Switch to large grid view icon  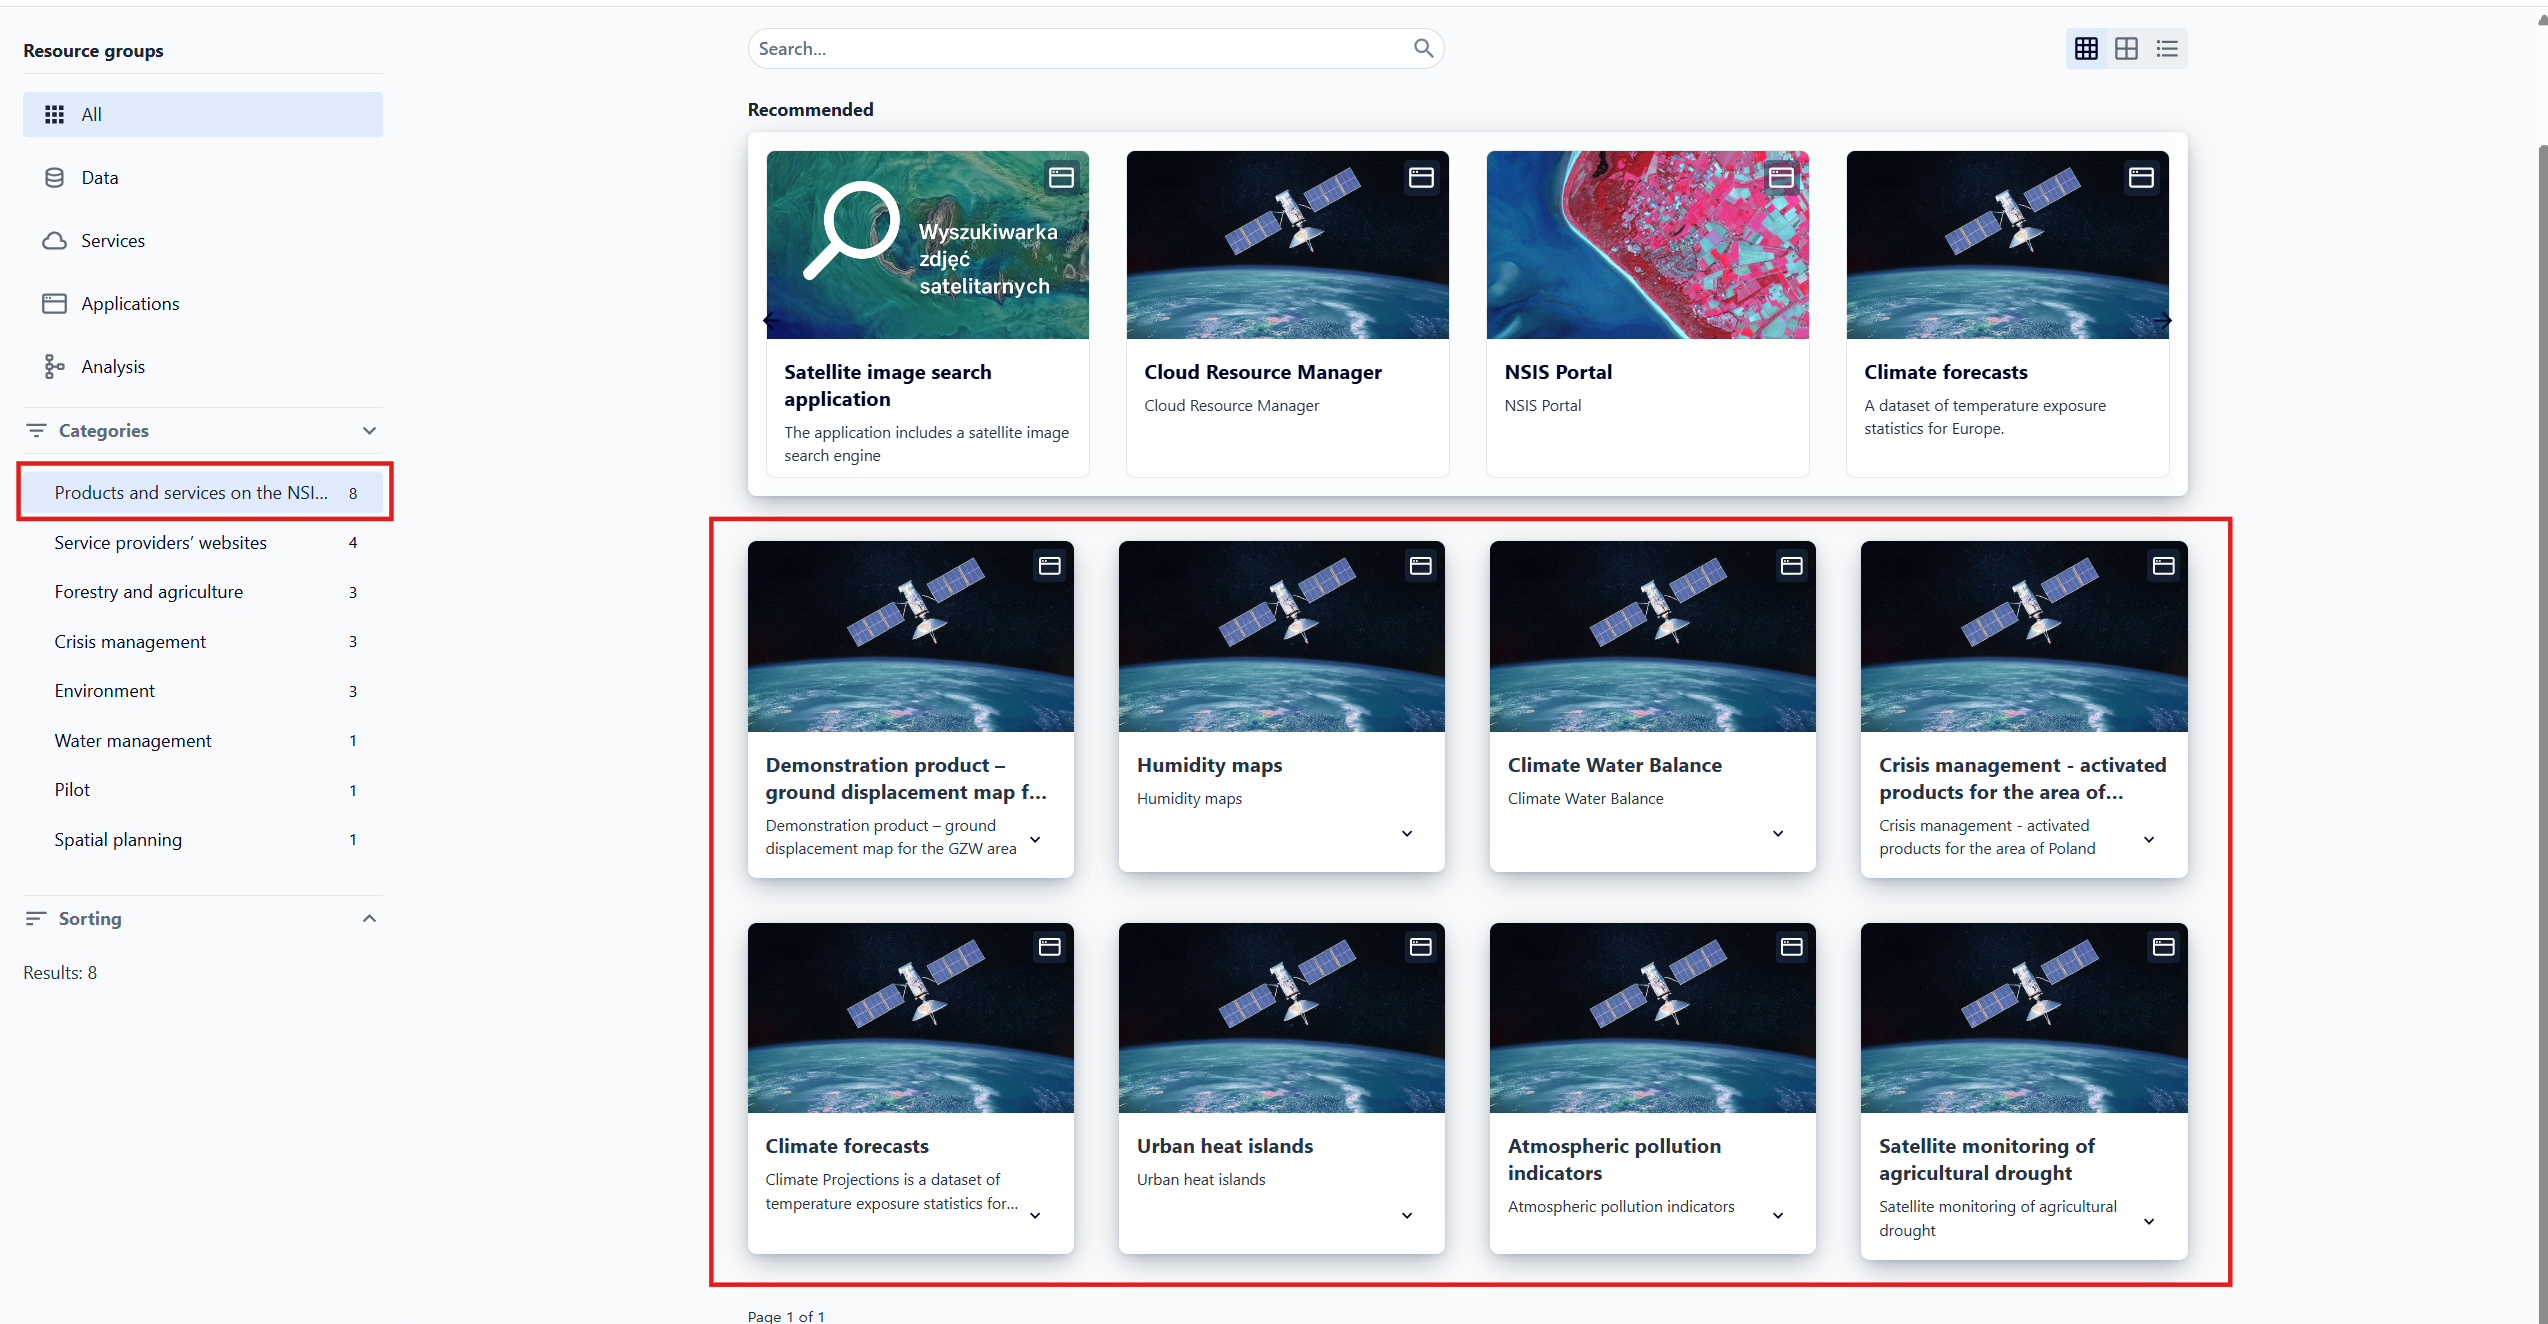pyautogui.click(x=2126, y=48)
